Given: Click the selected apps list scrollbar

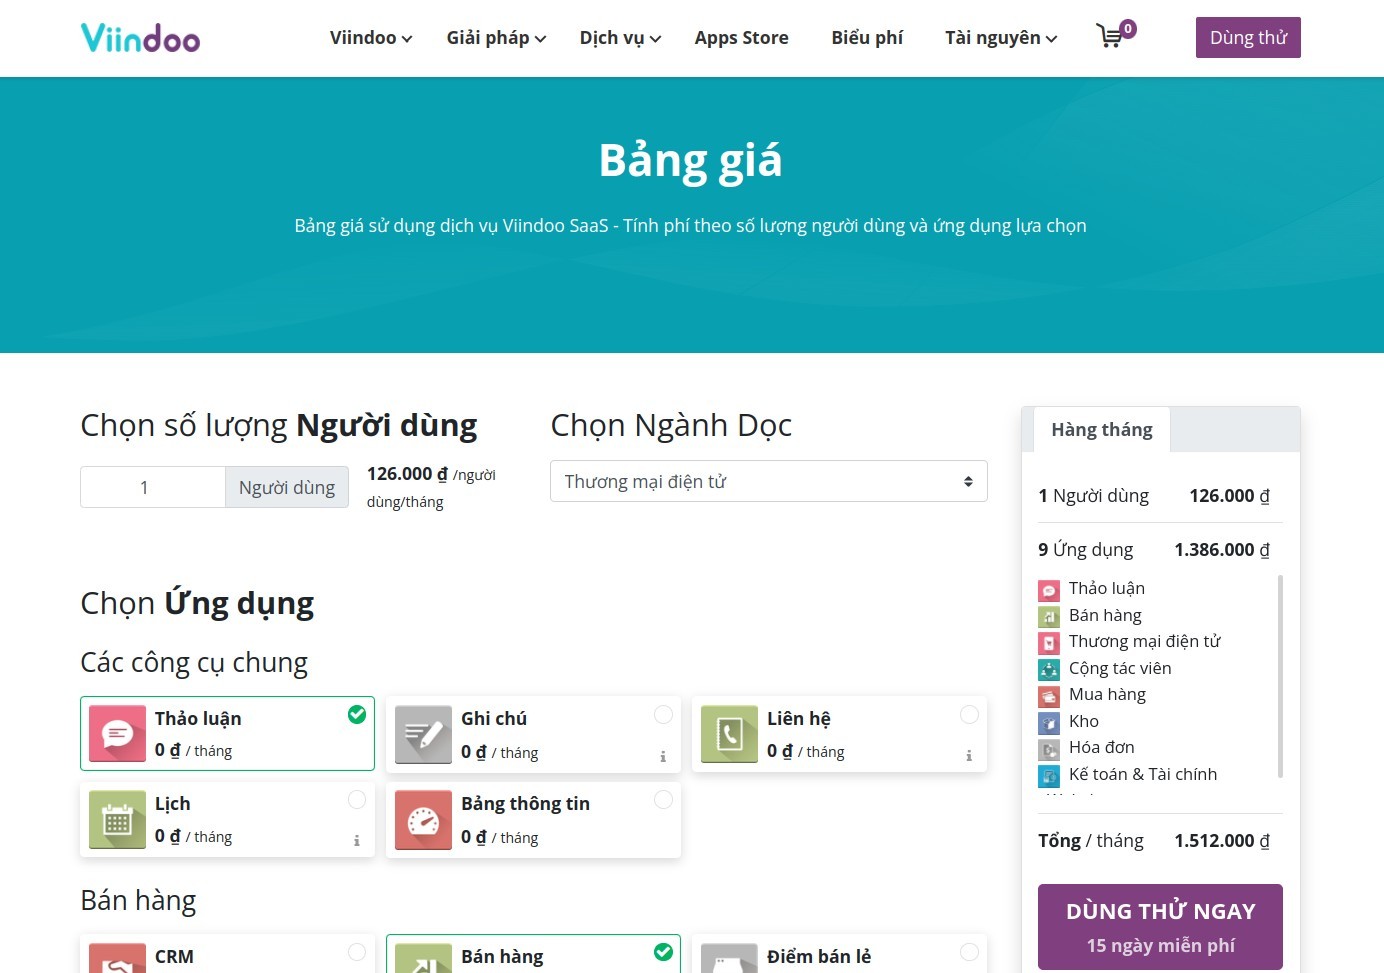Looking at the screenshot, I should 1280,677.
